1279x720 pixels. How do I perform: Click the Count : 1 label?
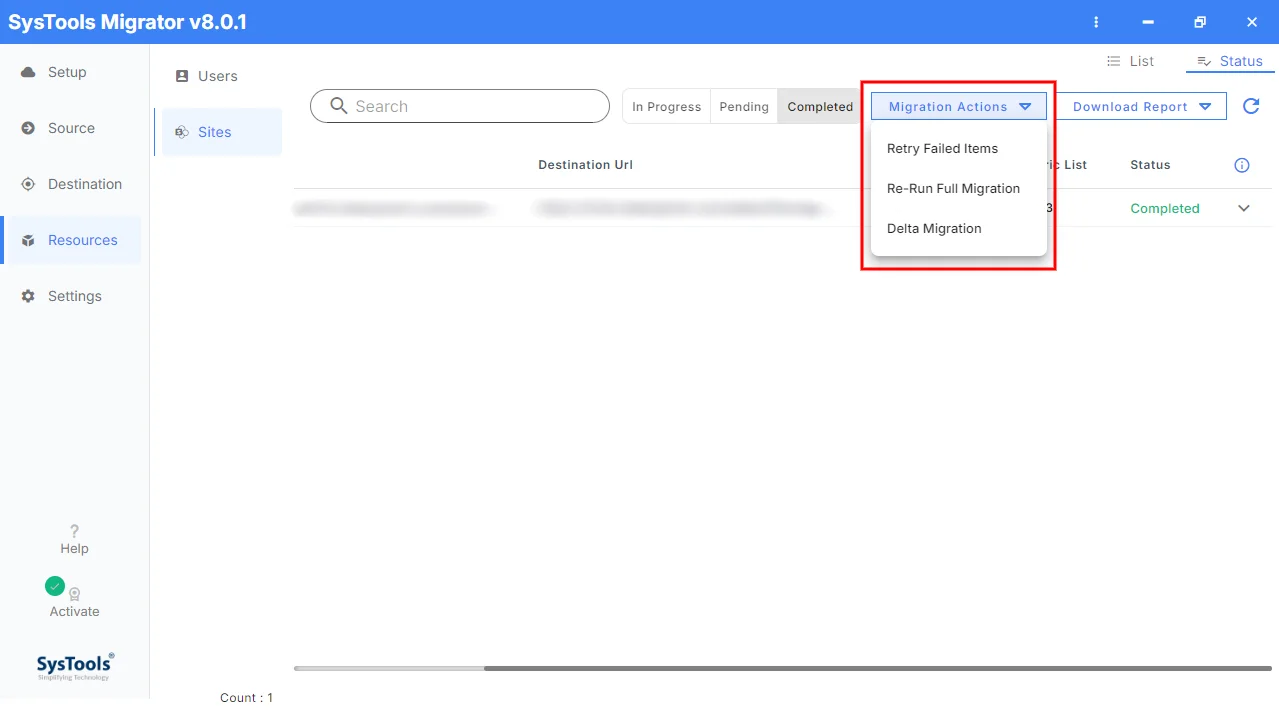point(246,698)
